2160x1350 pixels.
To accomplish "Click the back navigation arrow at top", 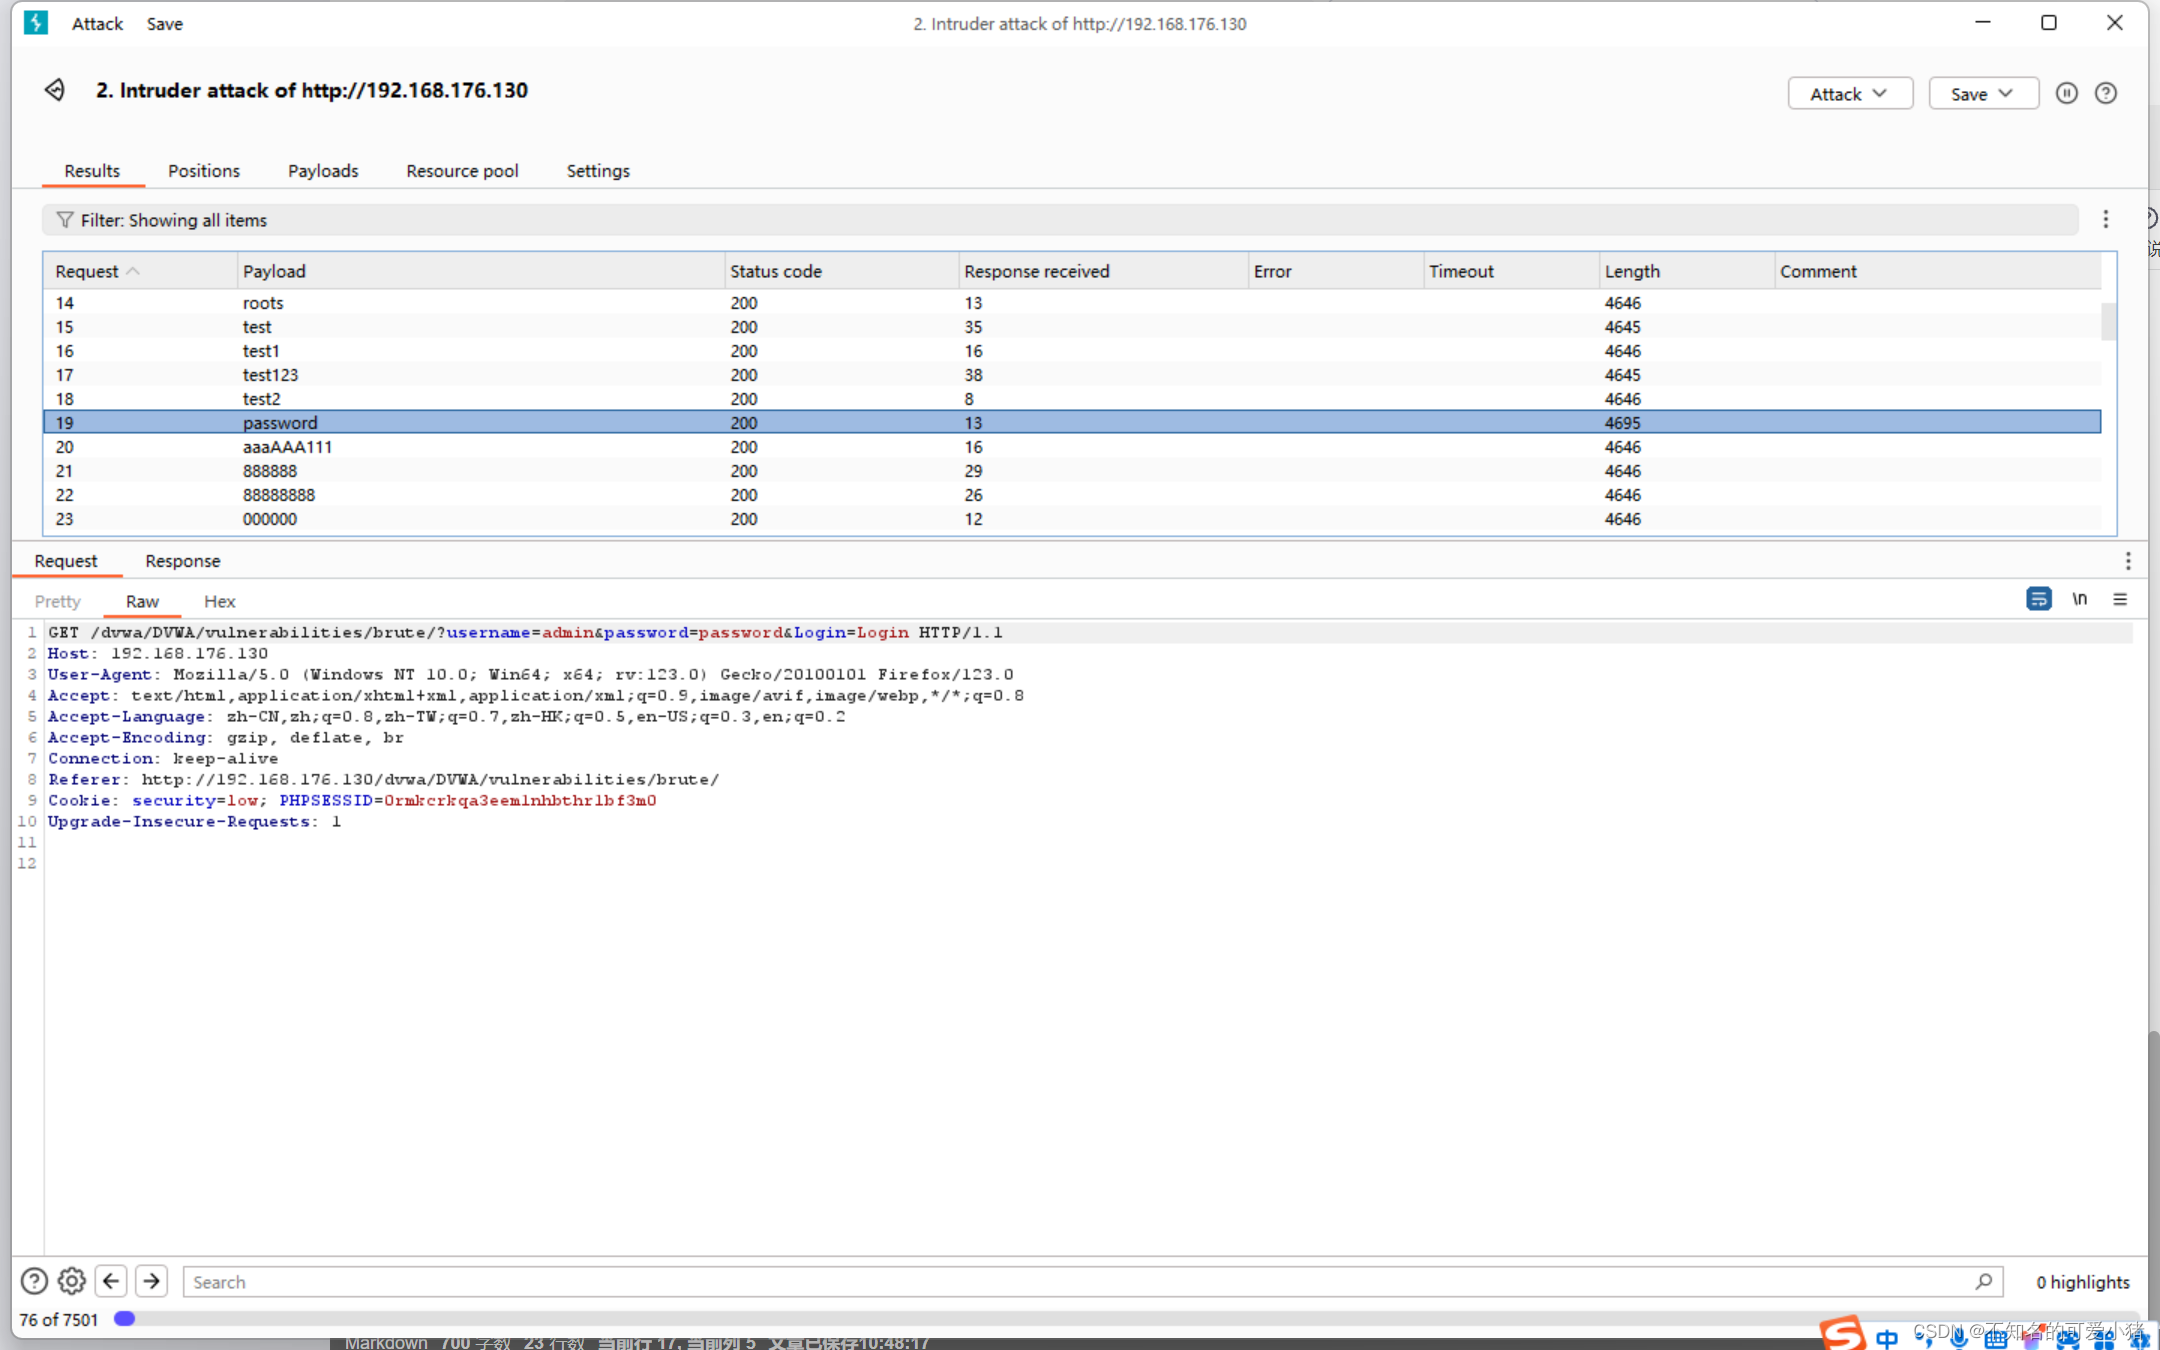I will pyautogui.click(x=54, y=90).
